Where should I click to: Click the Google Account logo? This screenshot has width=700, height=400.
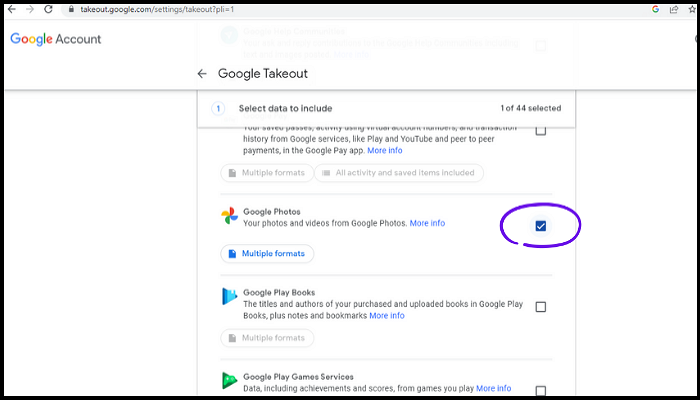tap(56, 40)
